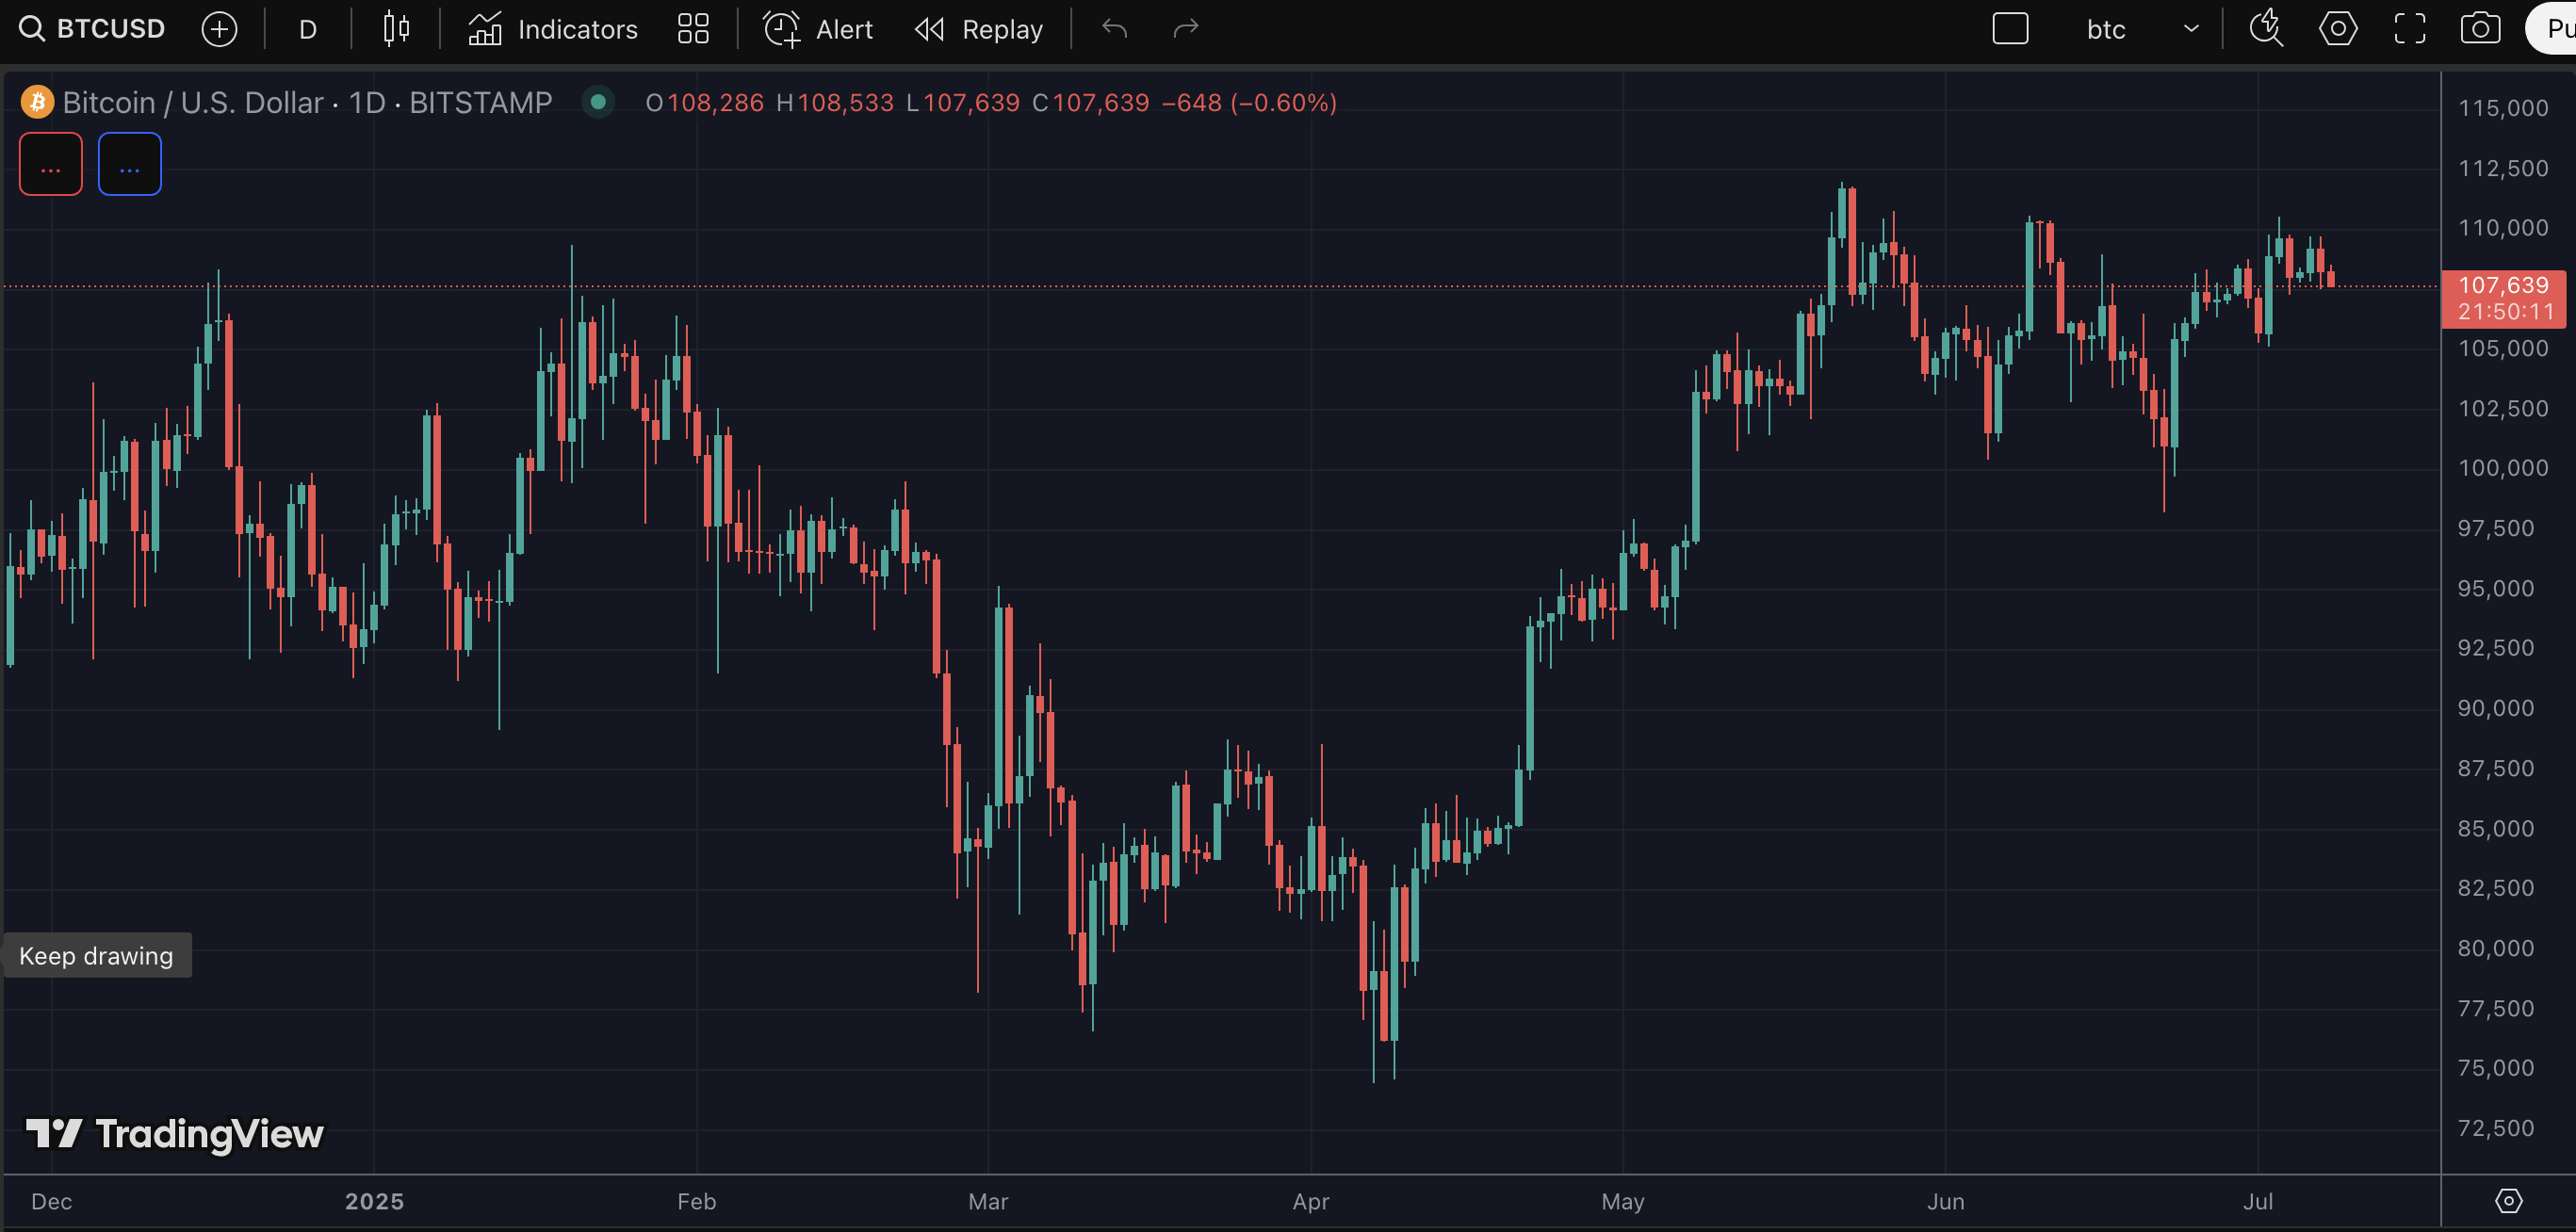2576x1232 pixels.
Task: Open the D timeframe interval menu
Action: [308, 29]
